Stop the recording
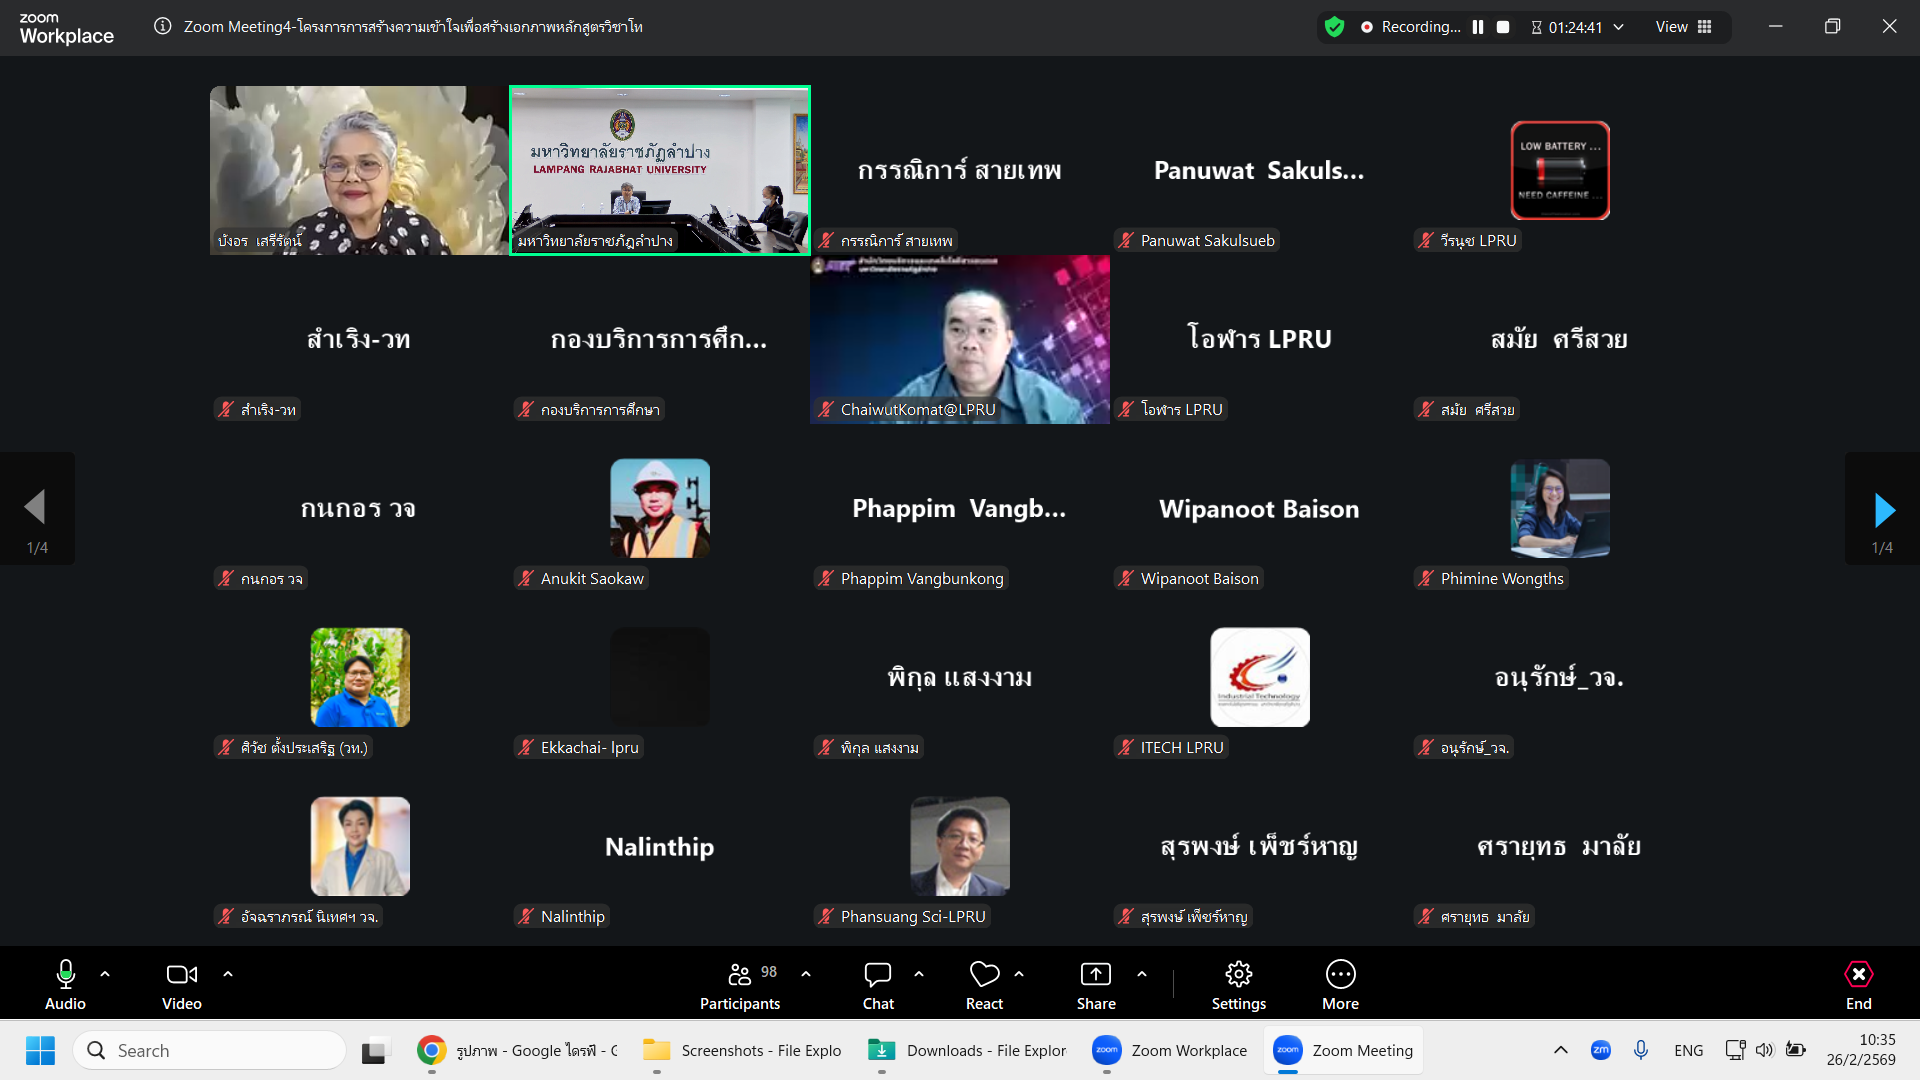Image resolution: width=1920 pixels, height=1080 pixels. coord(1503,27)
